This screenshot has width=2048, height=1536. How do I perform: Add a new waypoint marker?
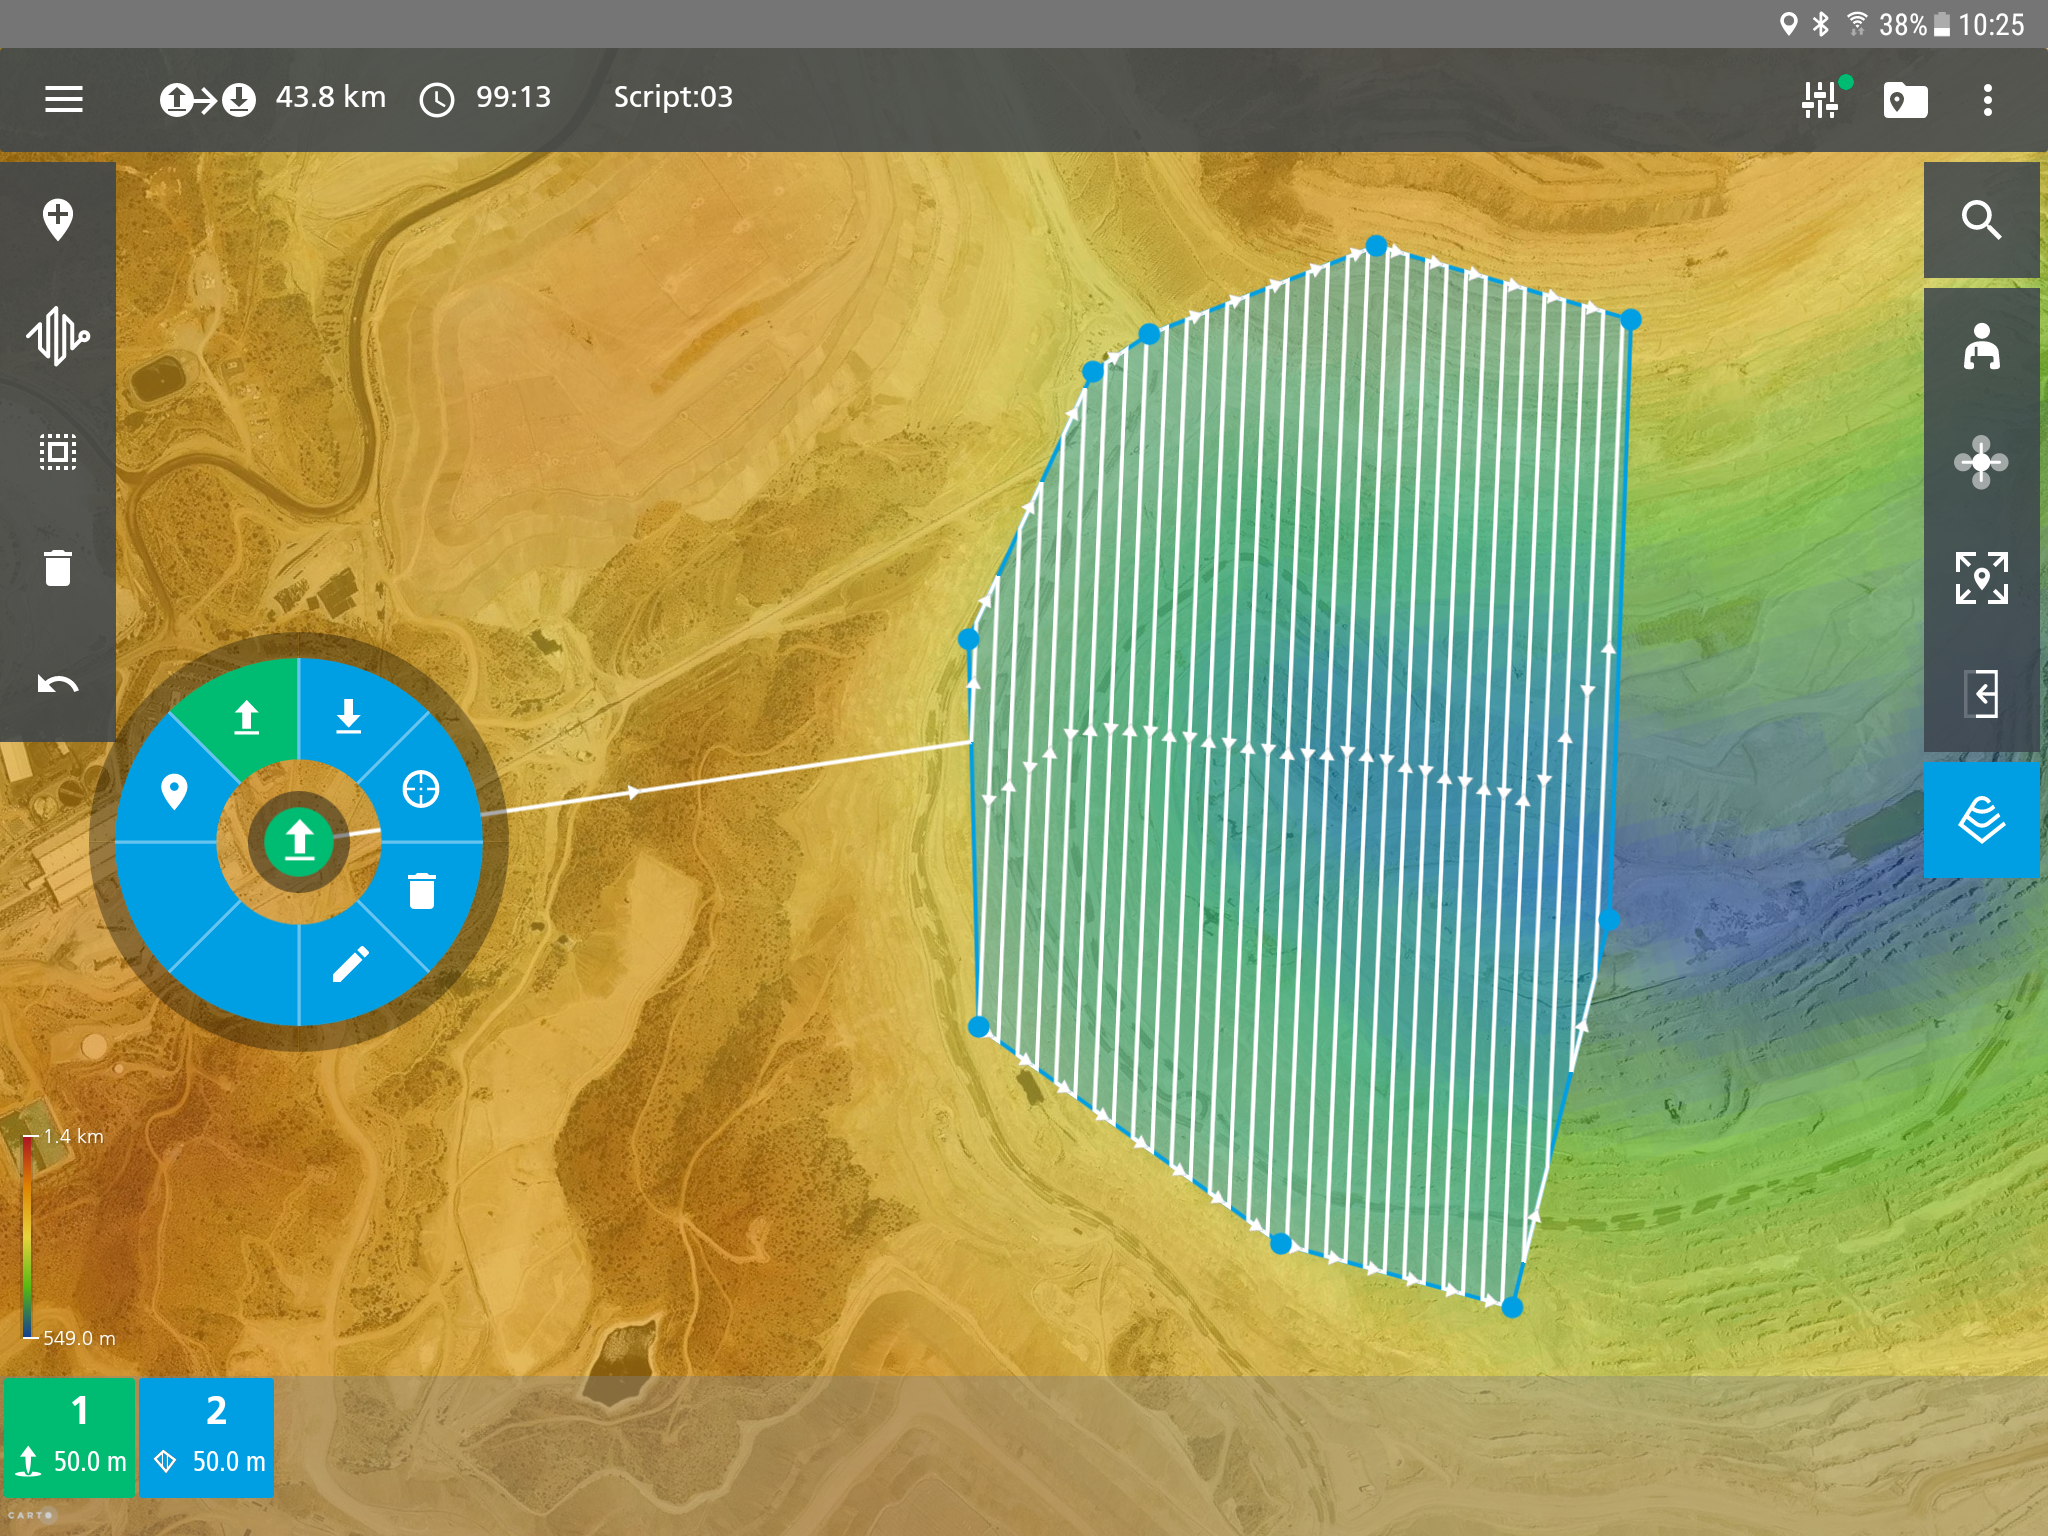(x=58, y=219)
